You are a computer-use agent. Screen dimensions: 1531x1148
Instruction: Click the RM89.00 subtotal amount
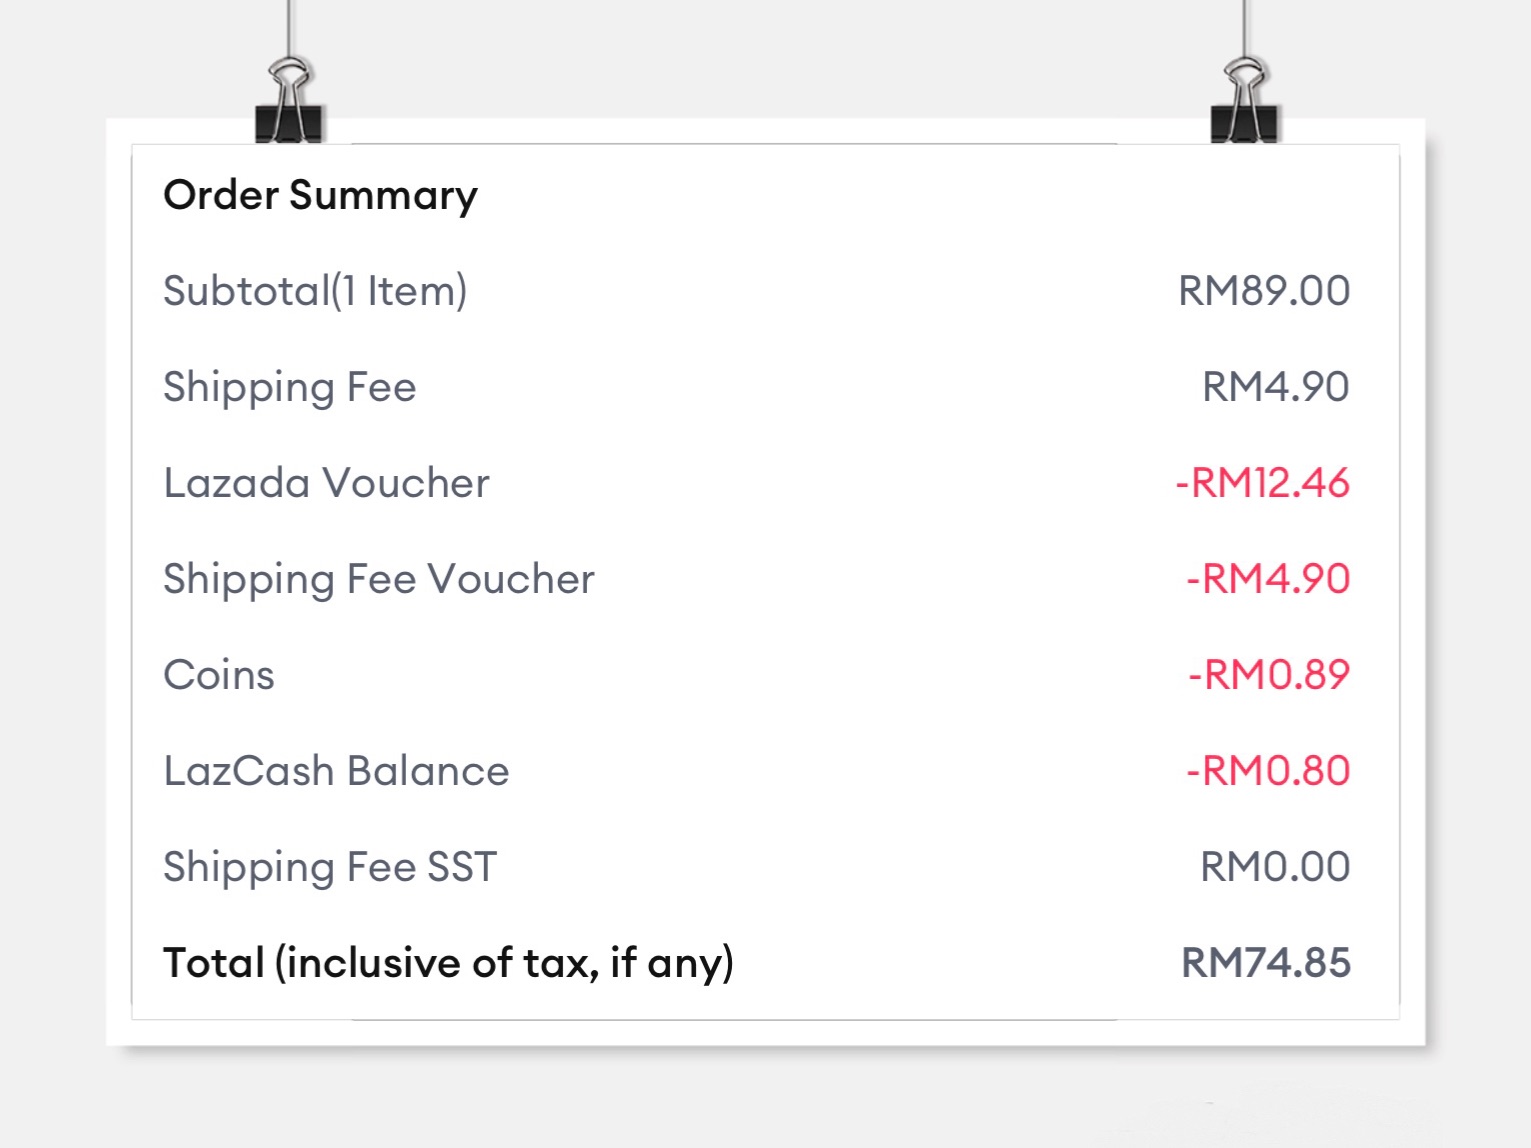click(x=1264, y=291)
